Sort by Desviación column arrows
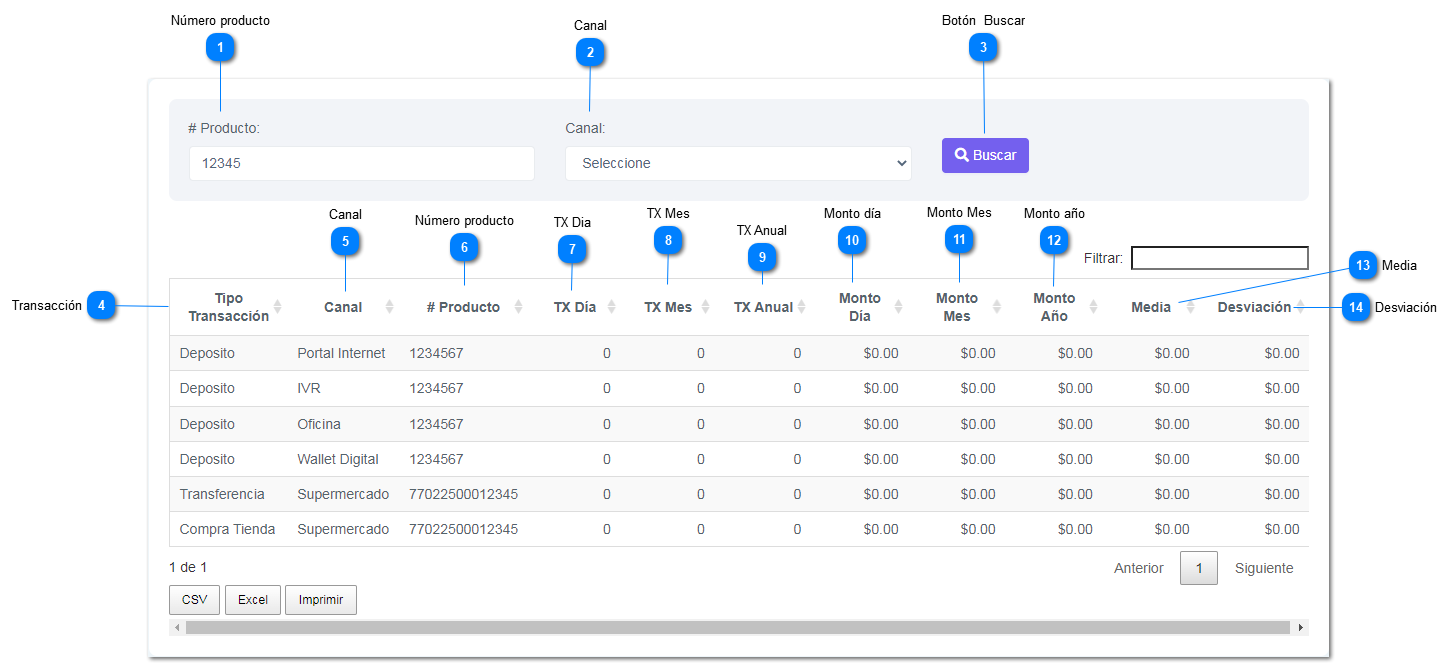1453x666 pixels. (1300, 307)
